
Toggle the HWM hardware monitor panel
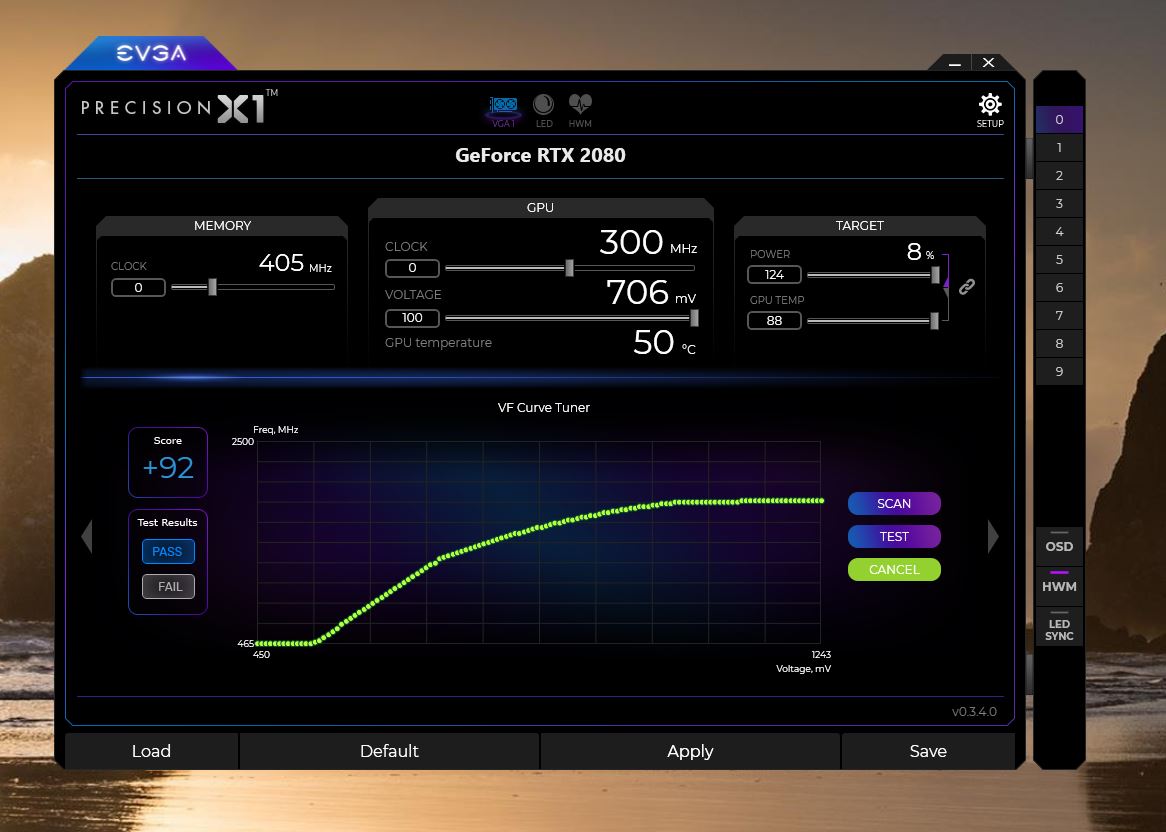click(1059, 585)
